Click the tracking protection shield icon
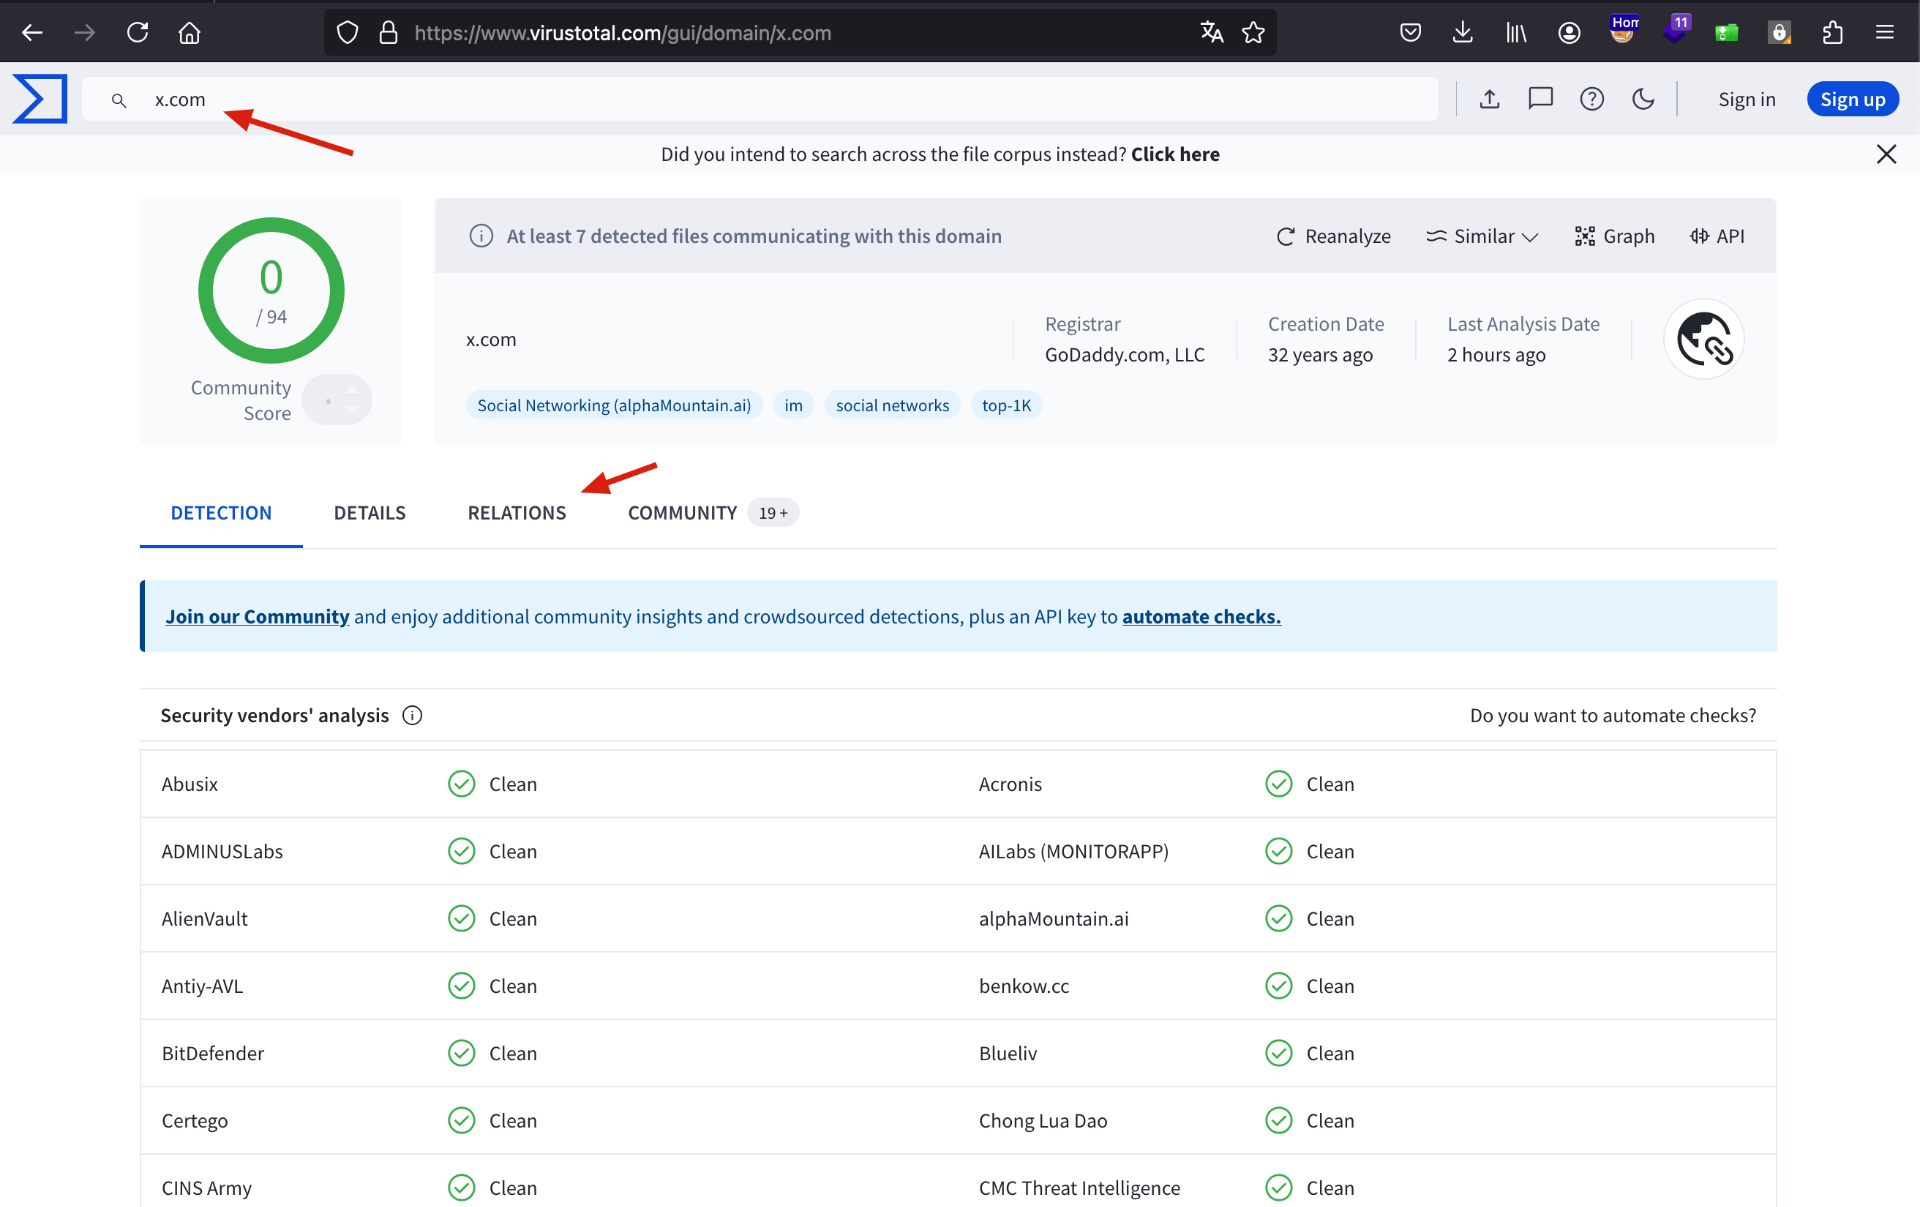Screen dimensions: 1920x1207 click(x=347, y=33)
